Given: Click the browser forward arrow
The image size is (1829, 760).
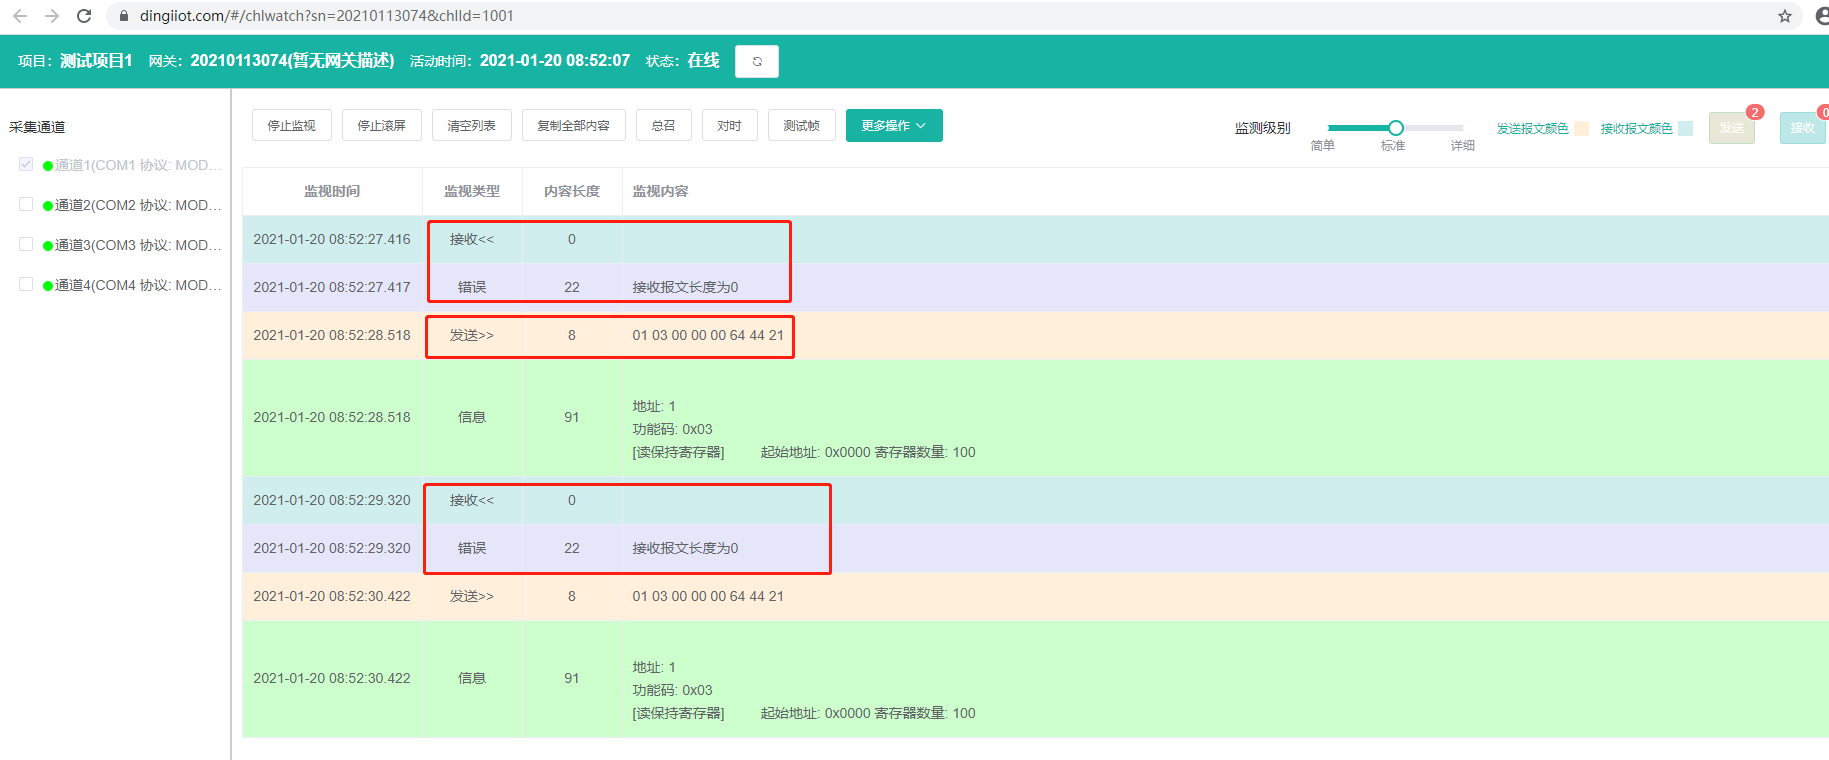Looking at the screenshot, I should (52, 16).
